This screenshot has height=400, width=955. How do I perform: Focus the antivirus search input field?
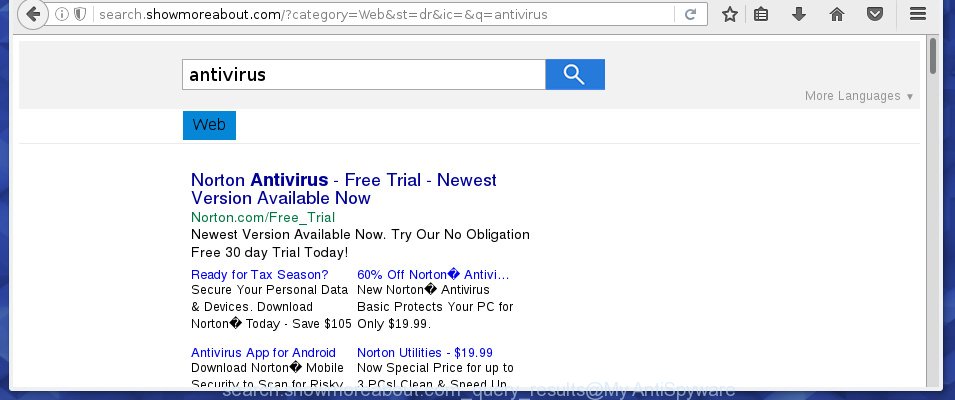[364, 74]
